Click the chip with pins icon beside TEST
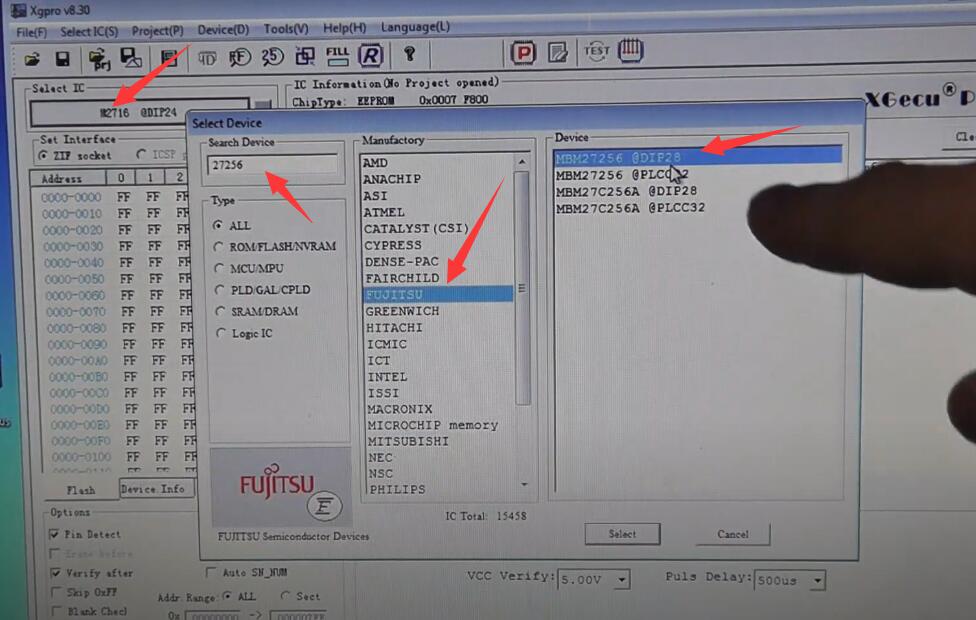 (630, 50)
